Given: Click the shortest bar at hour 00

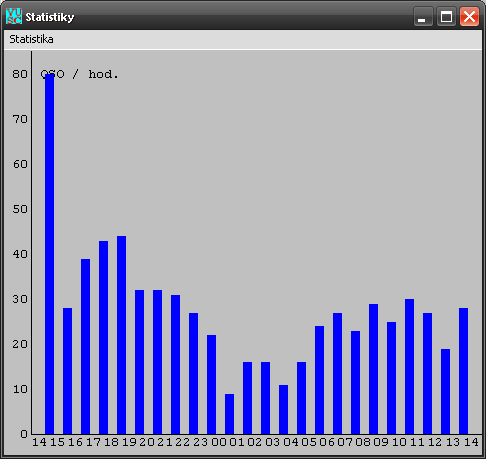Looking at the screenshot, I should tap(229, 414).
